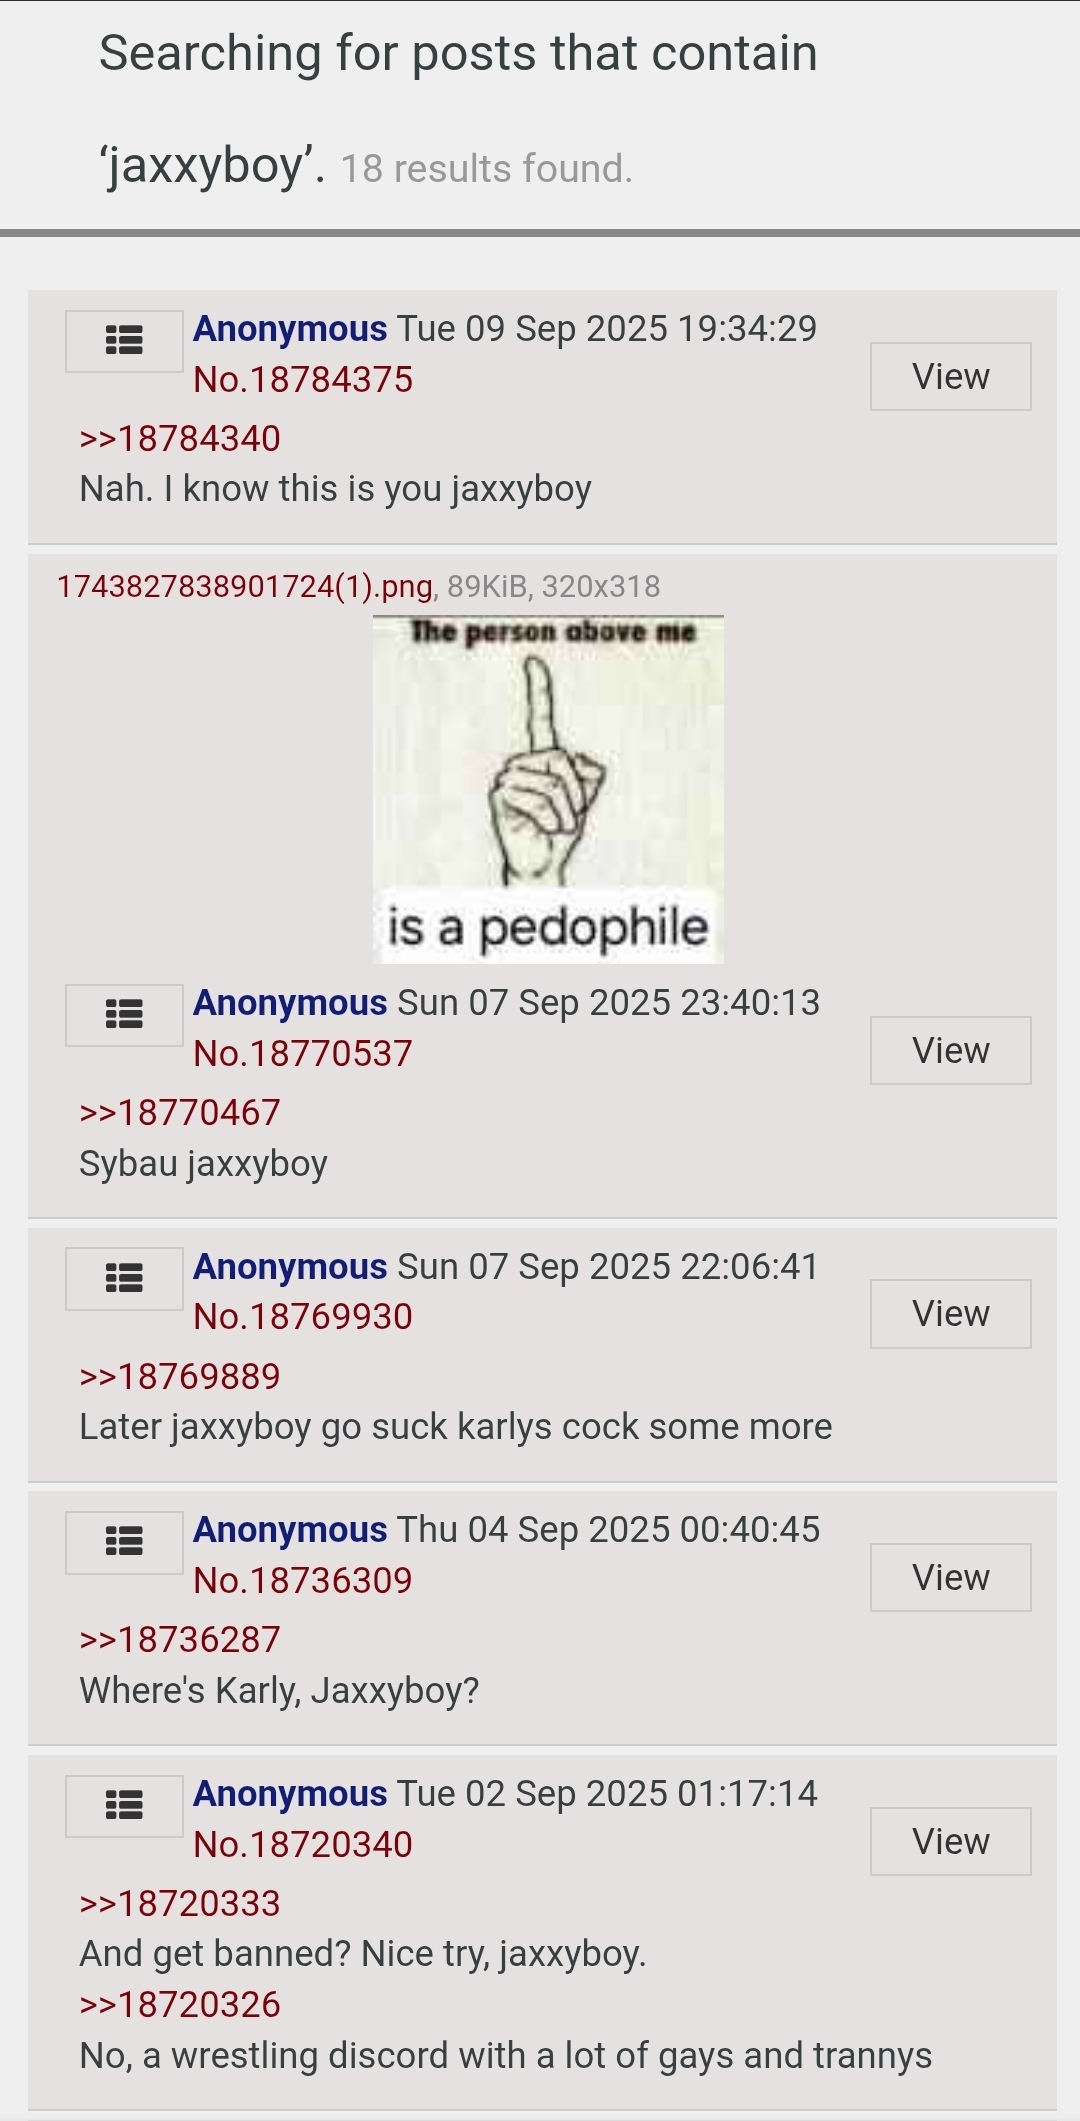View post No.18770537
This screenshot has height=2121, width=1080.
pyautogui.click(x=950, y=1051)
